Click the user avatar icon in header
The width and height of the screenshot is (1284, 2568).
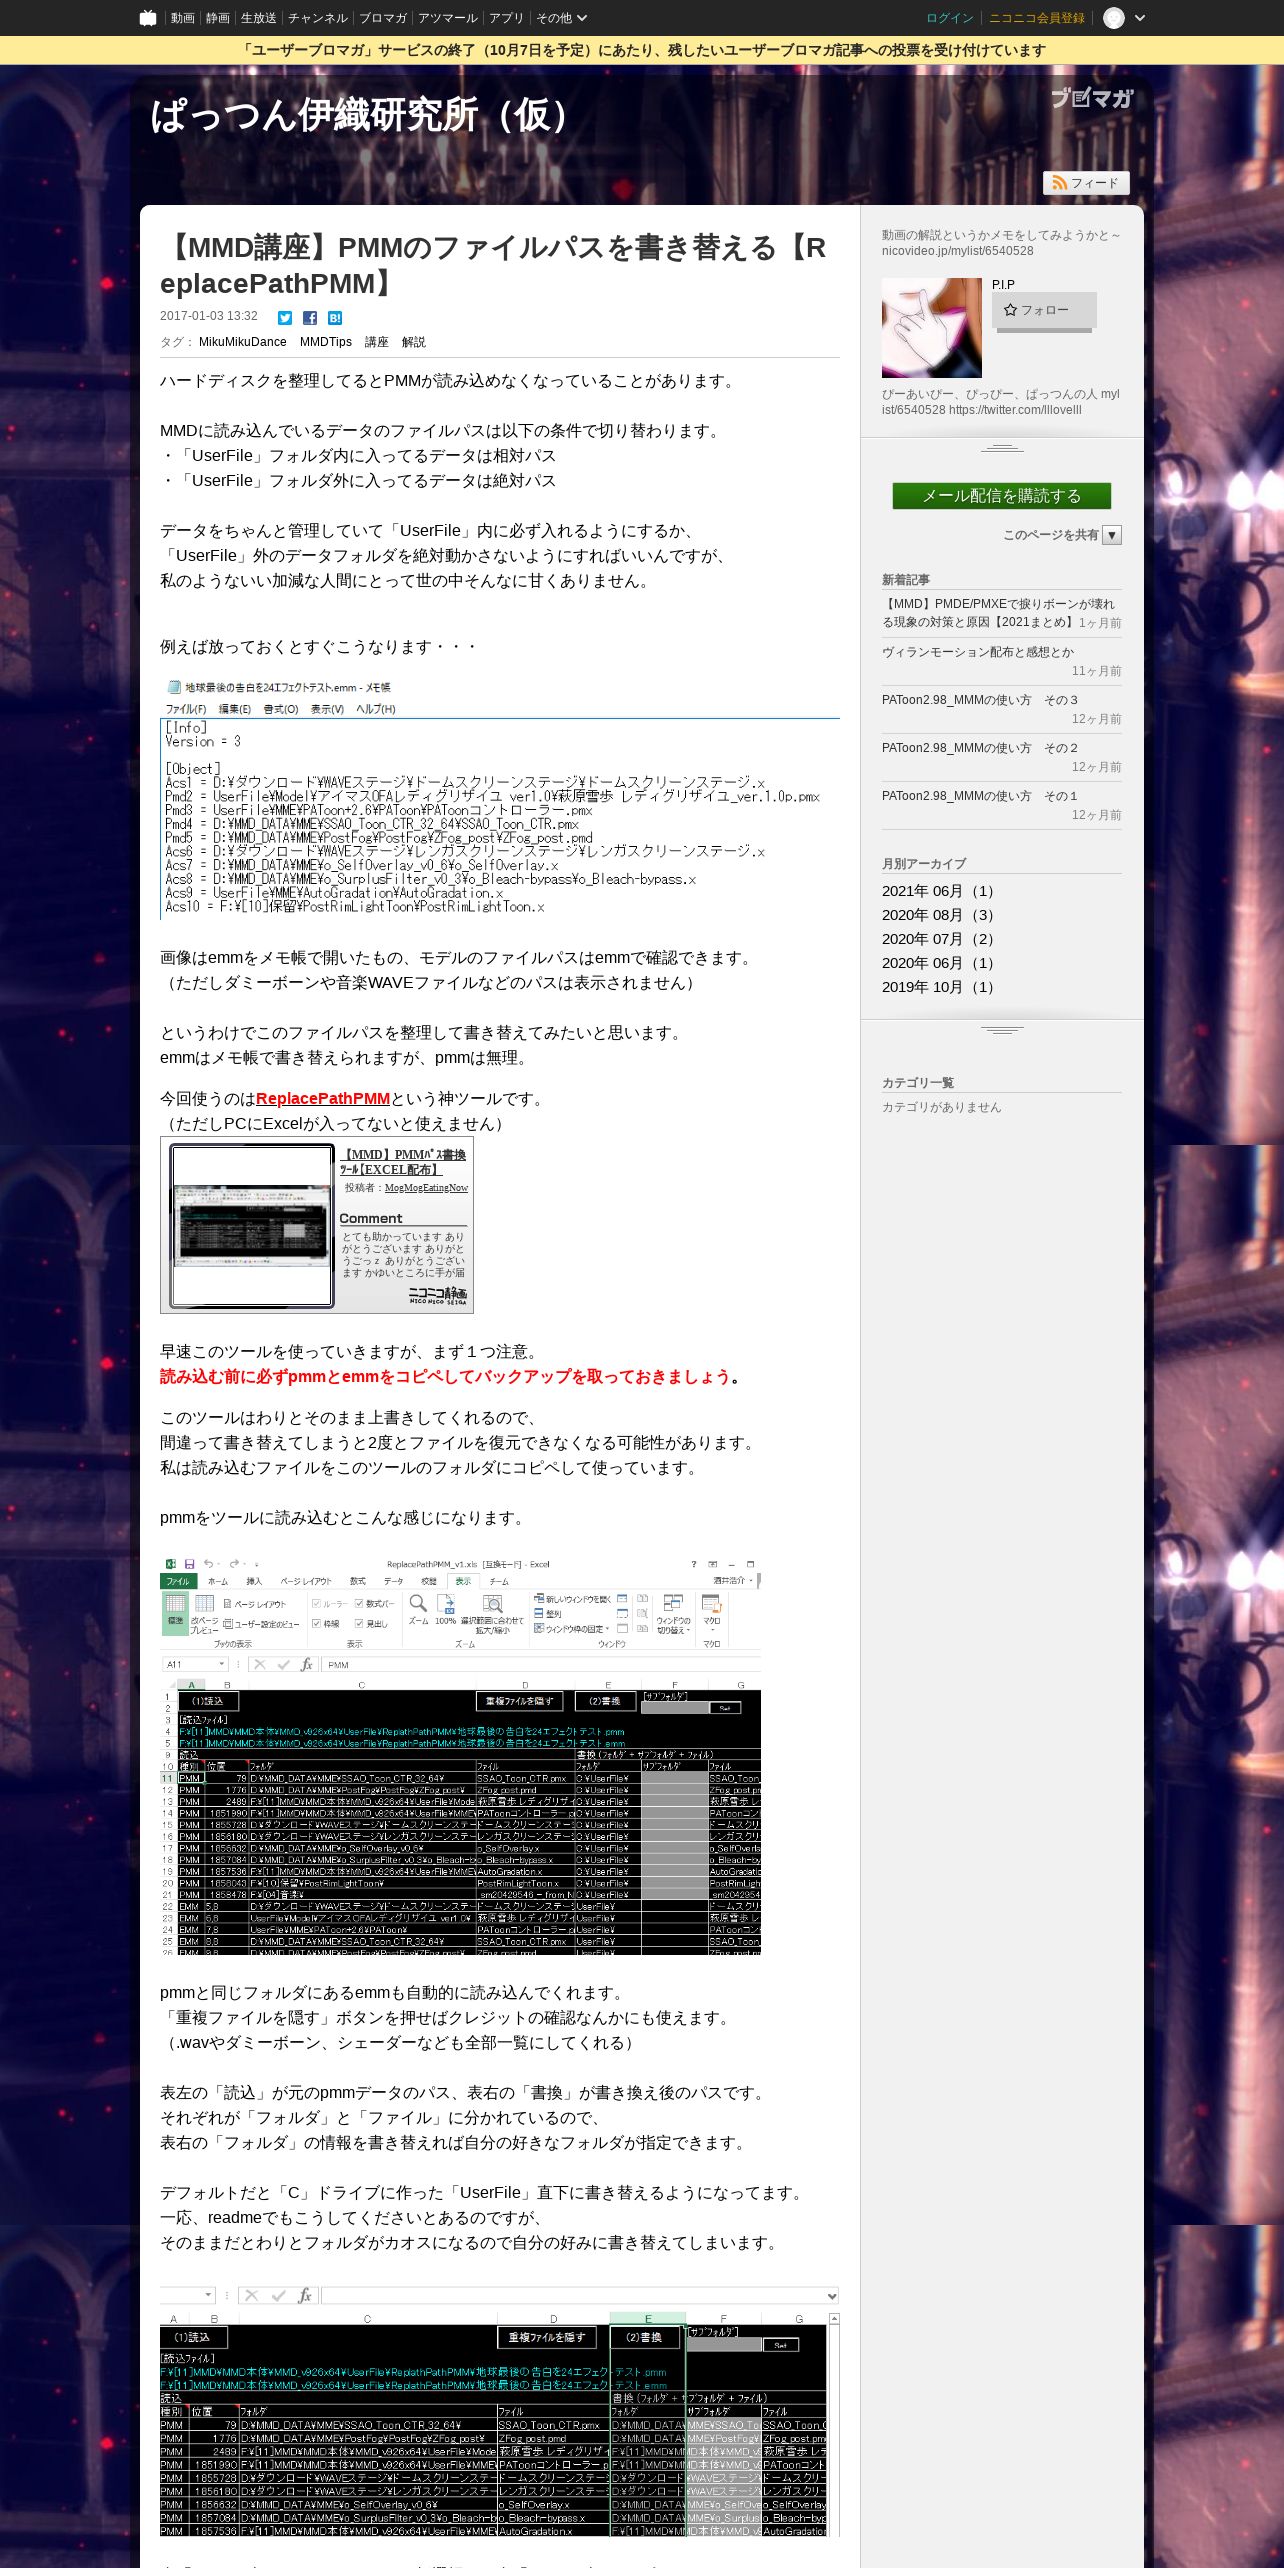[x=1114, y=18]
